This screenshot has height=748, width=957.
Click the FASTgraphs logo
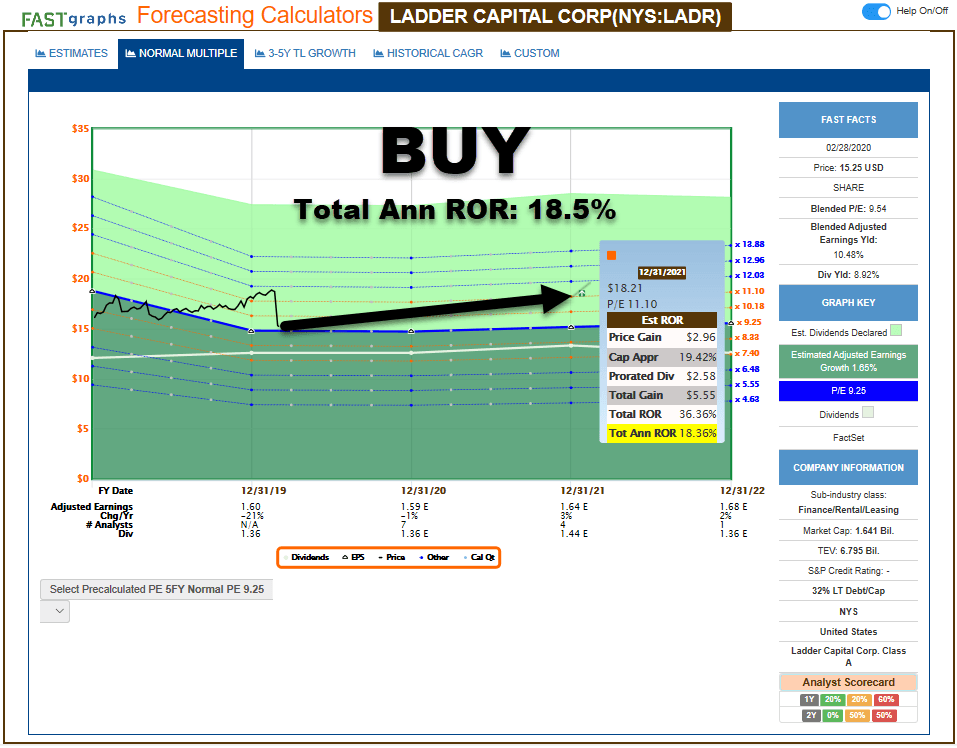click(x=74, y=18)
